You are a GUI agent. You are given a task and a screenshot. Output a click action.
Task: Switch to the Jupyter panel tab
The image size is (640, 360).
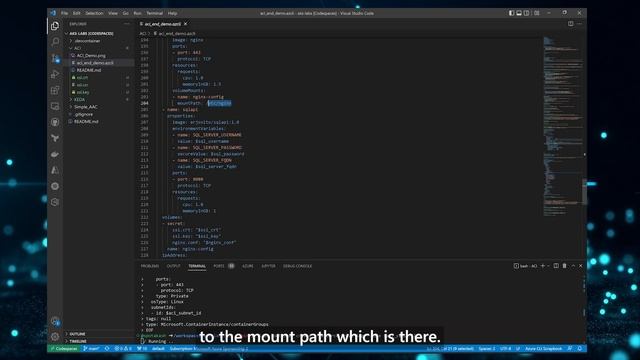pyautogui.click(x=268, y=266)
